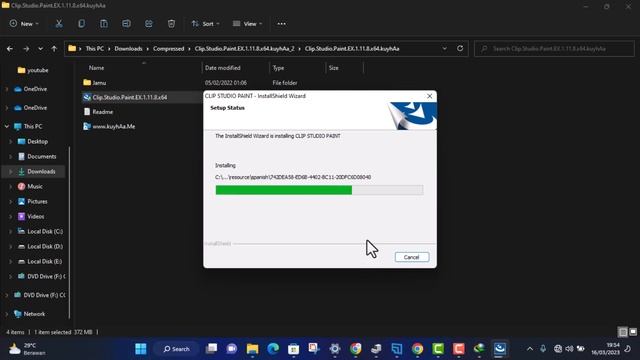This screenshot has width=640, height=360.
Task: Click the Paste icon in toolbar
Action: pyautogui.click(x=104, y=24)
